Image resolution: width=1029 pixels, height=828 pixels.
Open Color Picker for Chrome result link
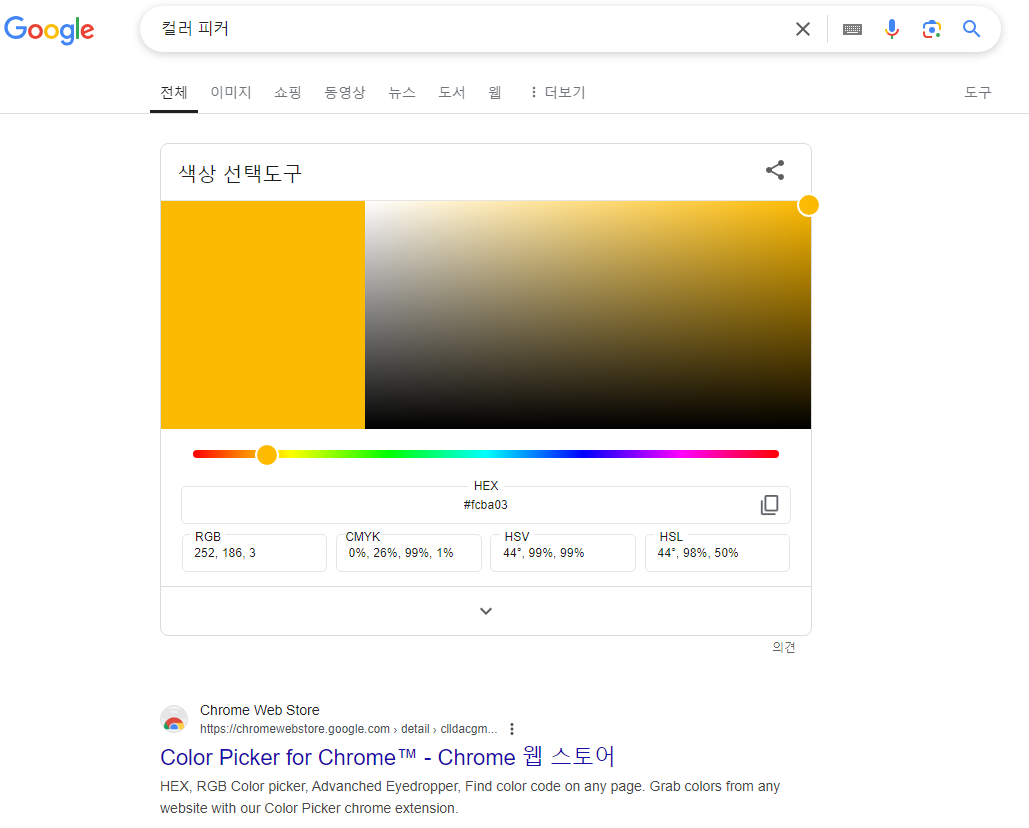(x=387, y=756)
